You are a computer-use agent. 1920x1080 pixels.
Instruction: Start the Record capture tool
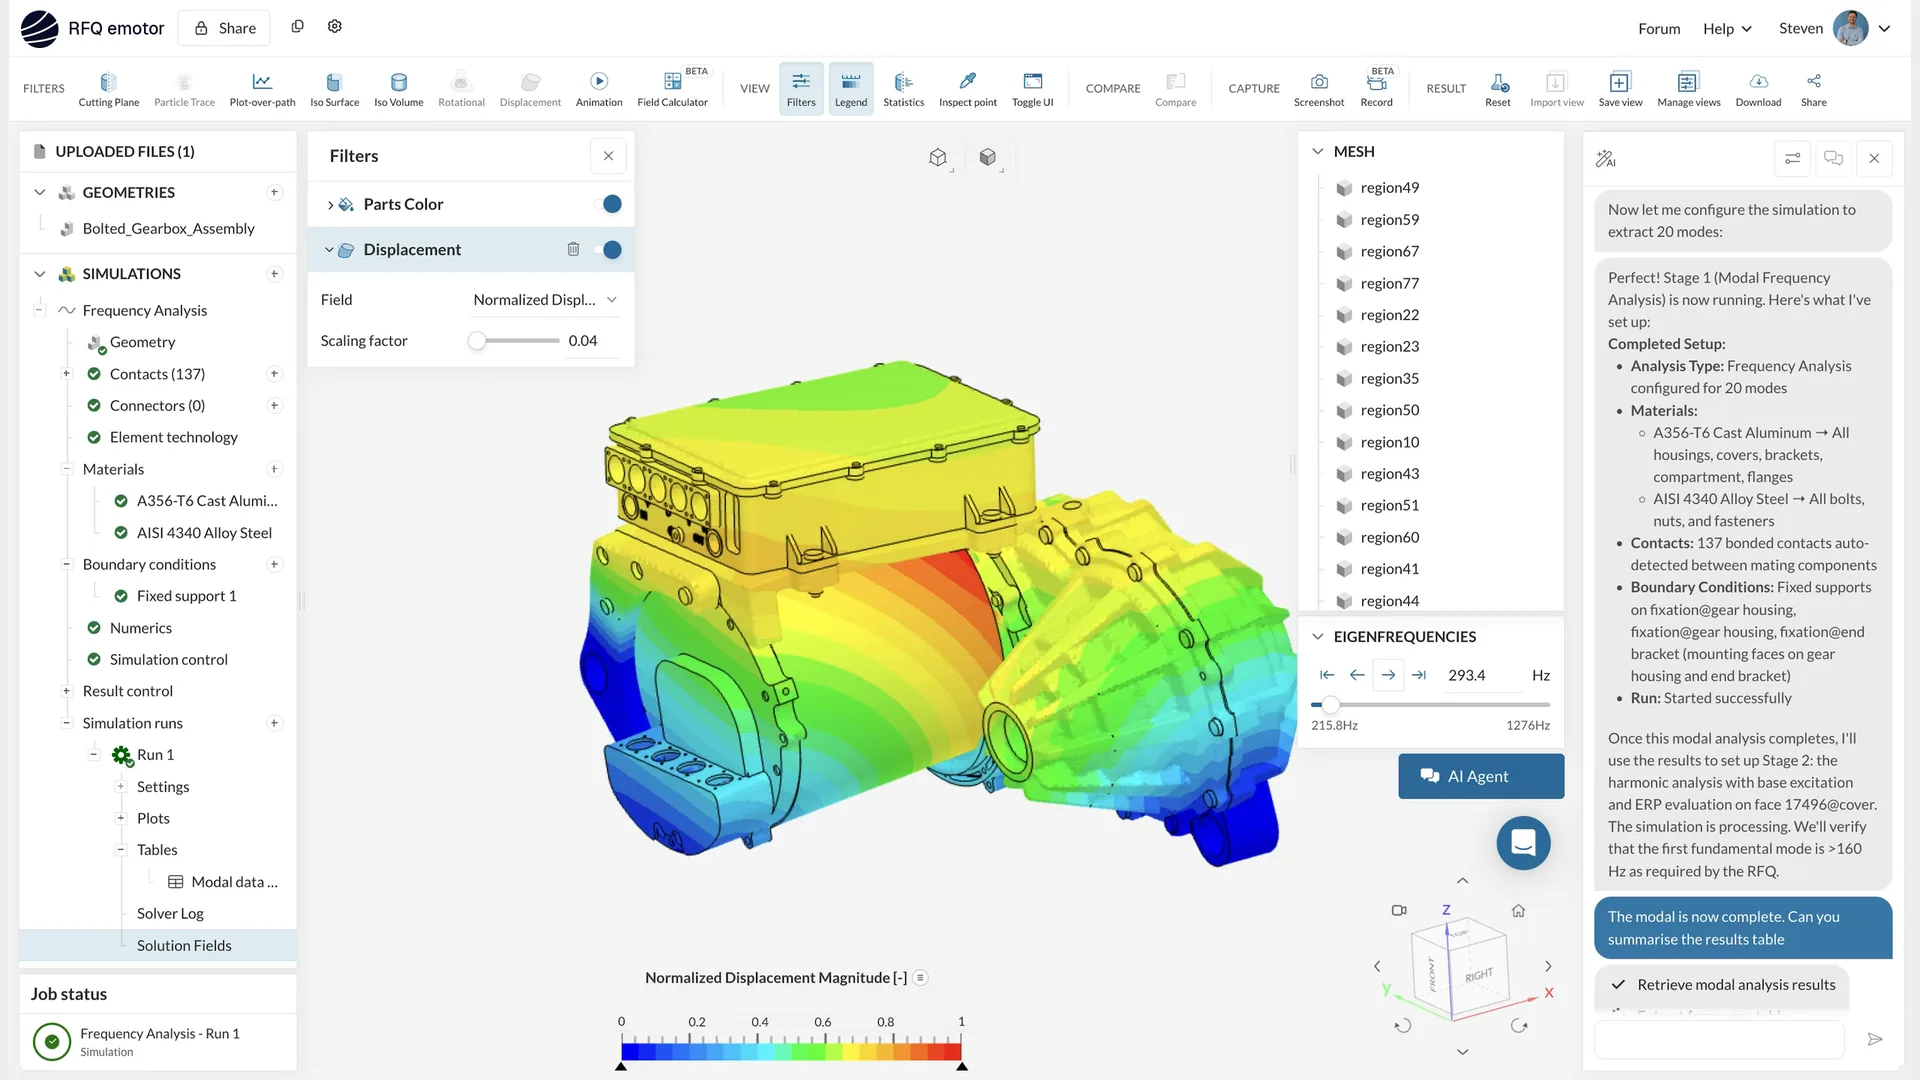[1376, 89]
